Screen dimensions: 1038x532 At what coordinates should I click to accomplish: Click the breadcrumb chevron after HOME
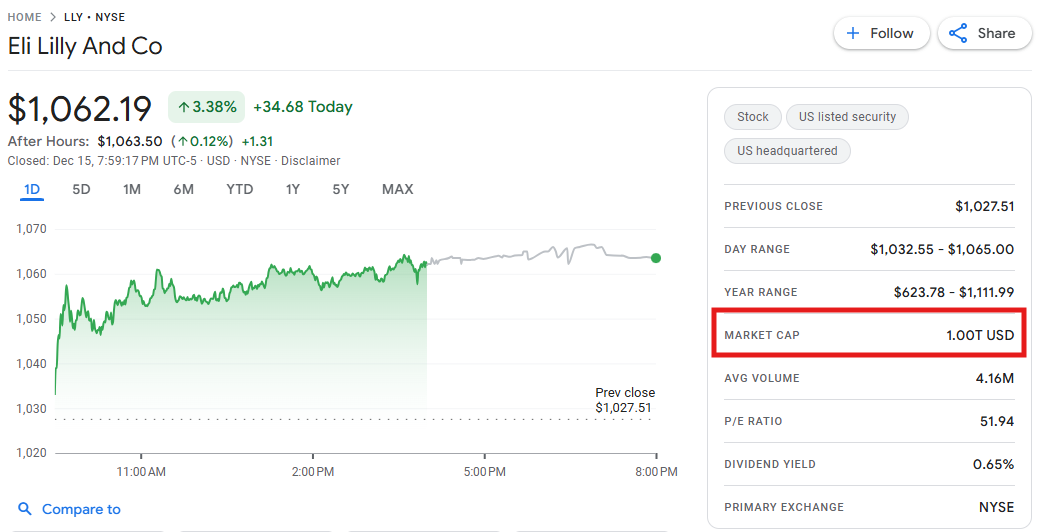[53, 17]
